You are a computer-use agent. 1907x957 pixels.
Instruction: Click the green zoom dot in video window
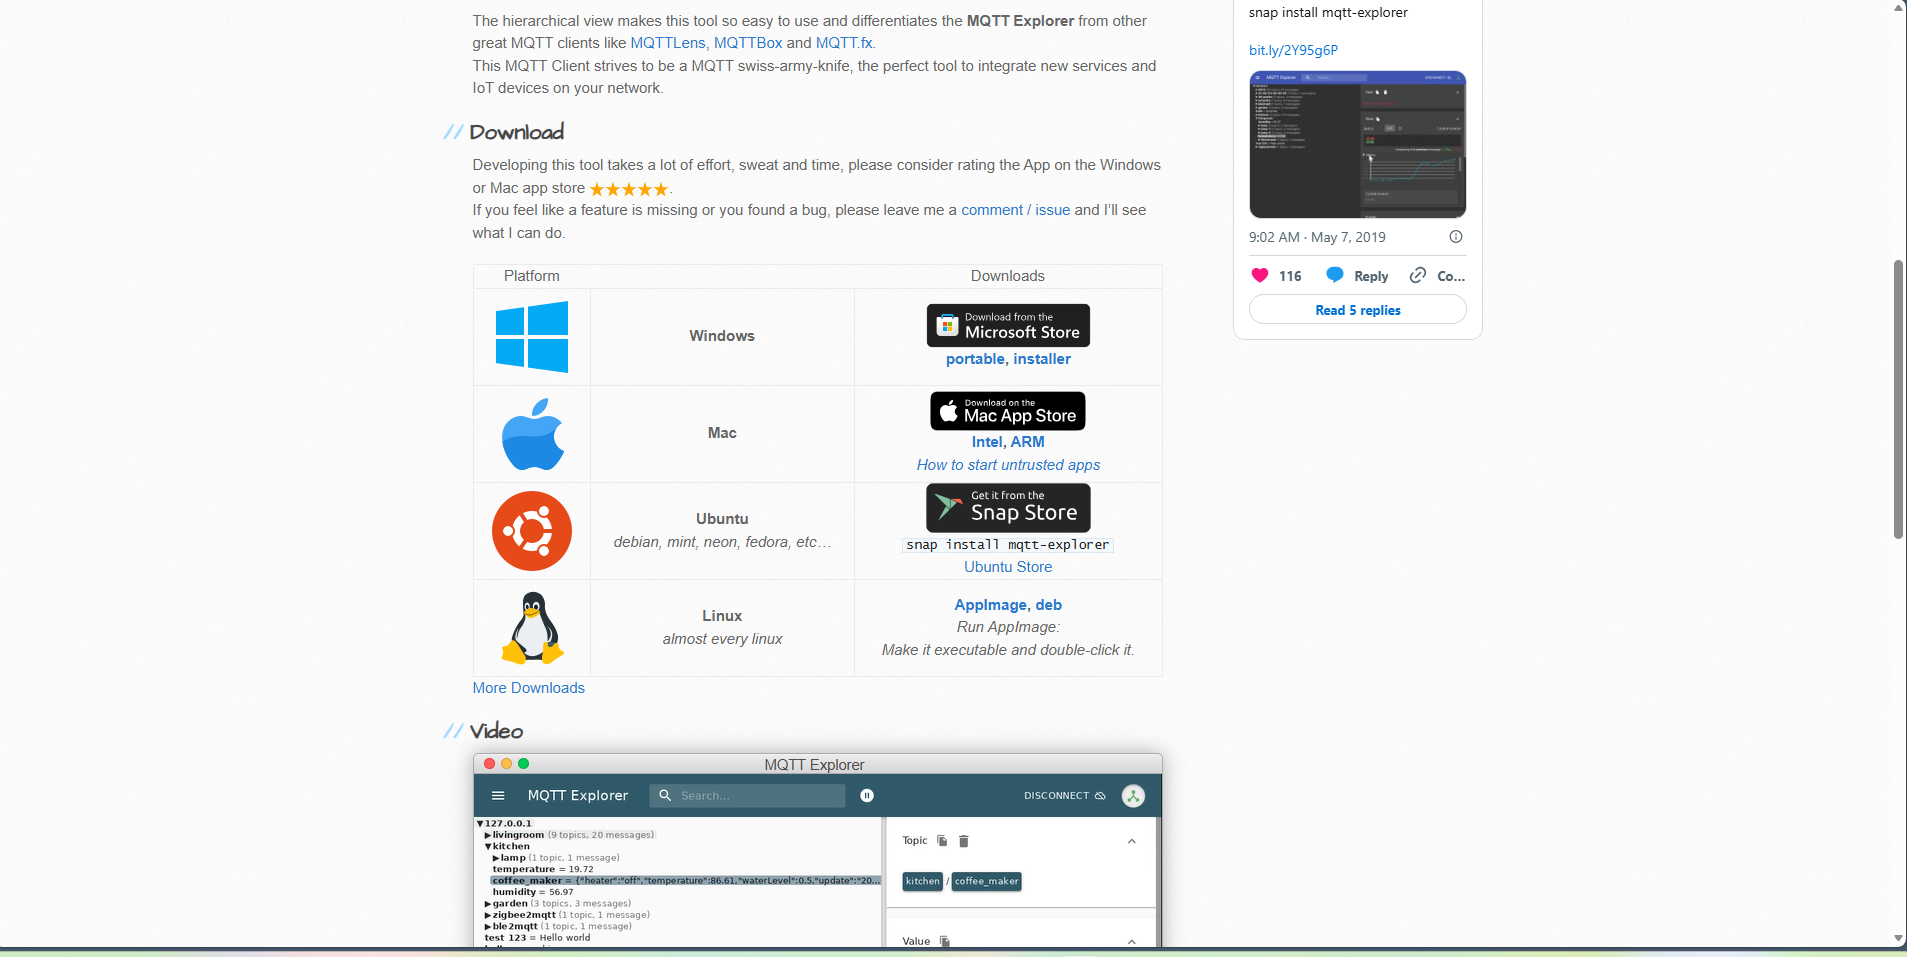coord(524,764)
